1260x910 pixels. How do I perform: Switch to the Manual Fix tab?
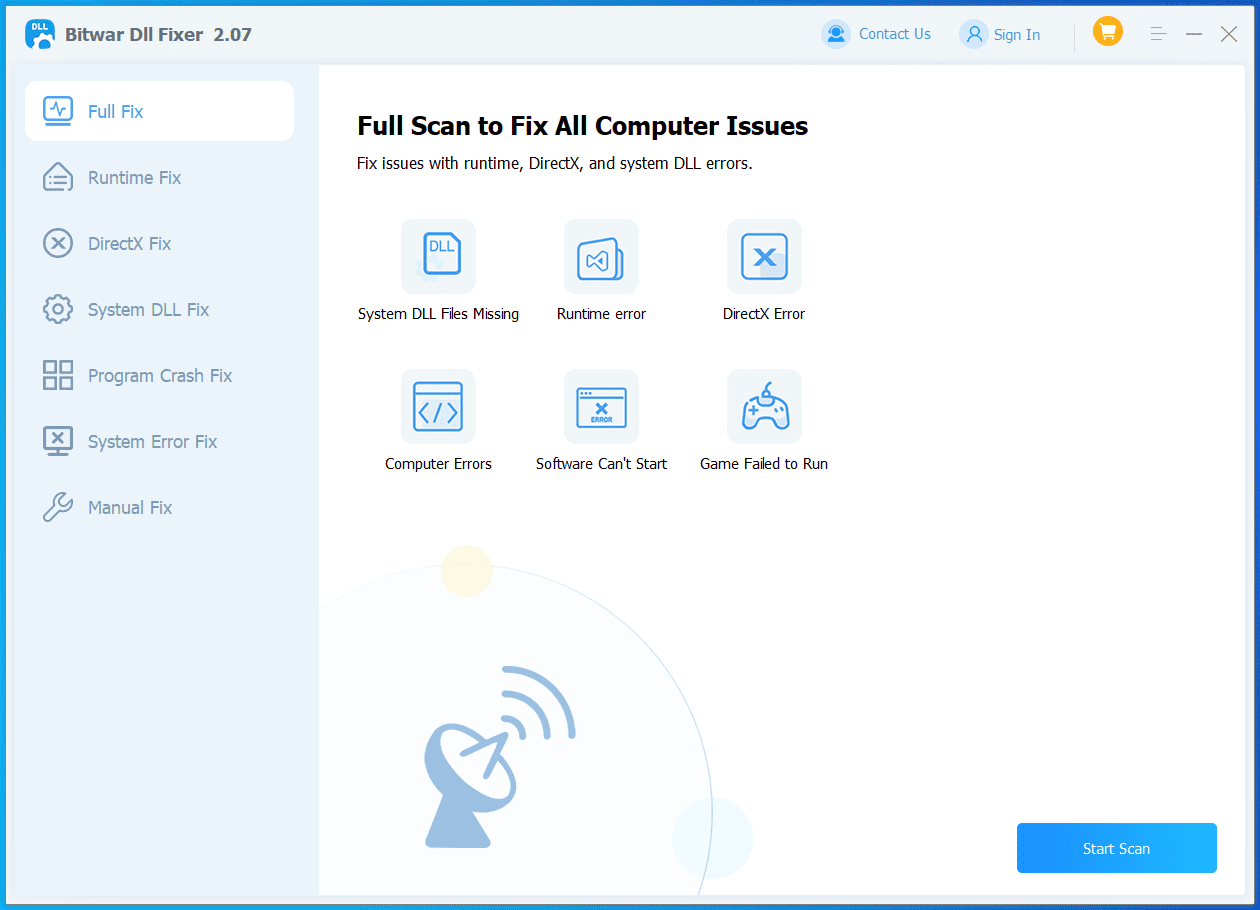pyautogui.click(x=160, y=507)
